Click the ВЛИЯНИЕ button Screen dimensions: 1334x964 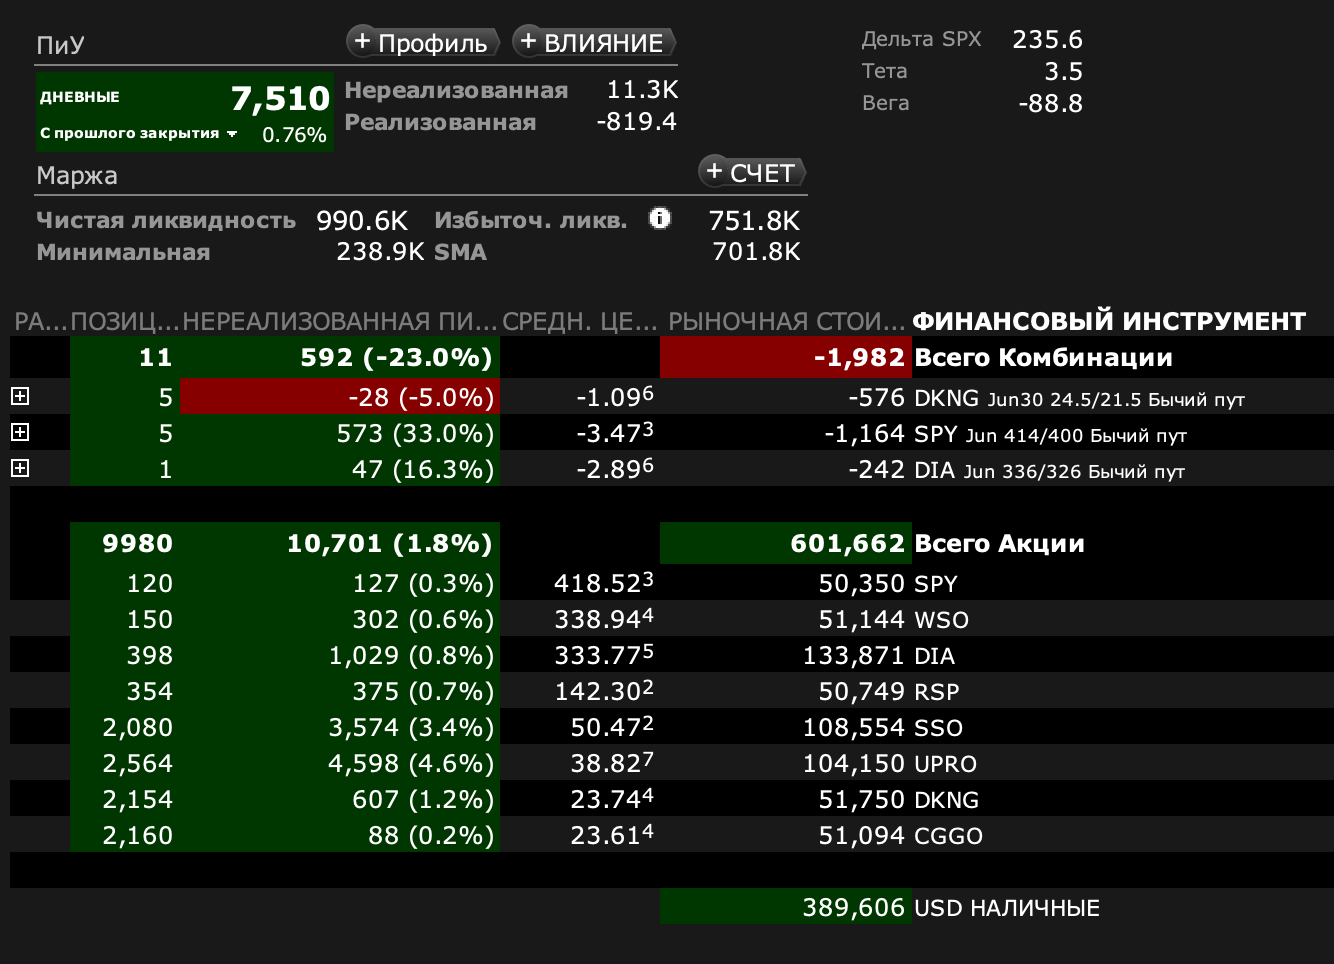[594, 42]
